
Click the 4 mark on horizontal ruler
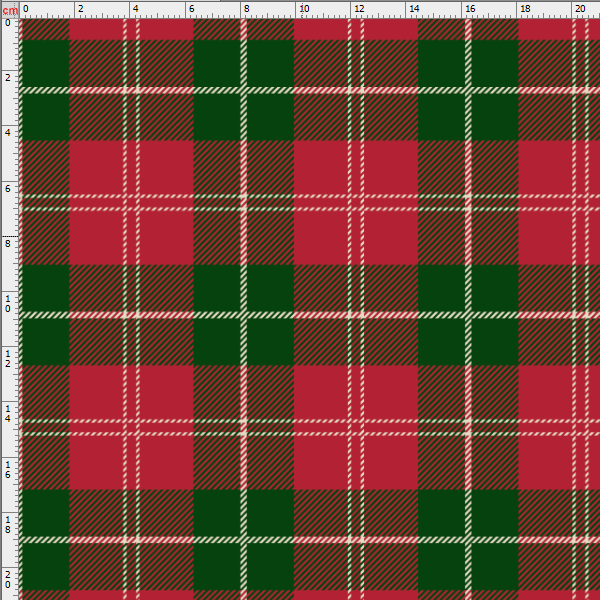[x=135, y=8]
